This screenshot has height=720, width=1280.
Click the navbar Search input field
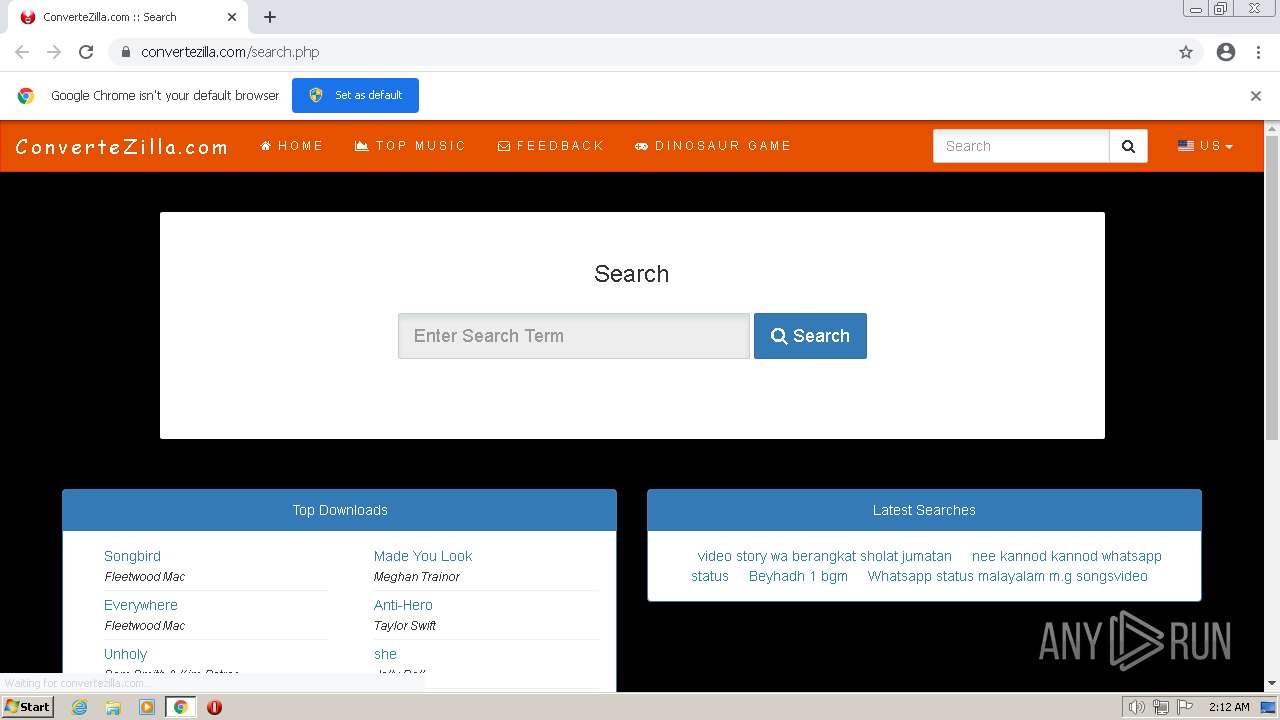click(x=1021, y=146)
